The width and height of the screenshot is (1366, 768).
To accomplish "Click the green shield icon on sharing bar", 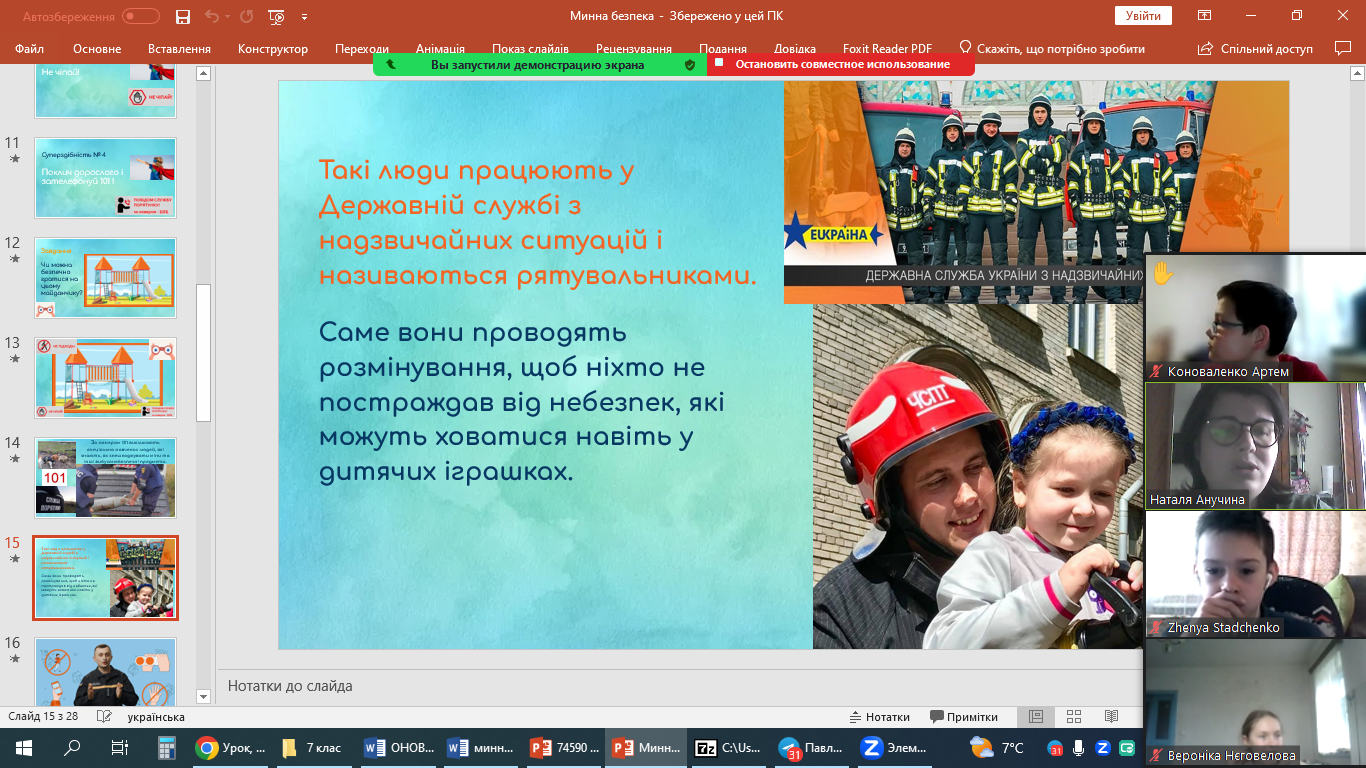I will pos(689,64).
